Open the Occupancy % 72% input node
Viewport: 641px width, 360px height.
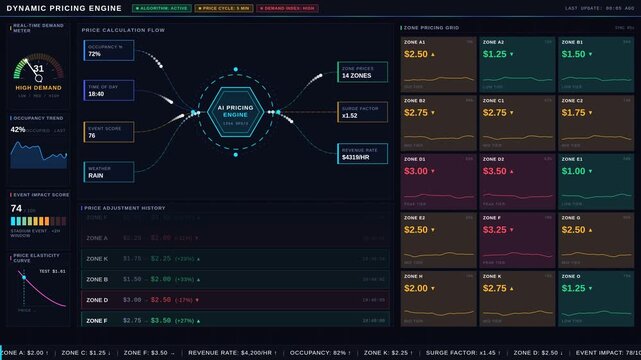pos(109,50)
